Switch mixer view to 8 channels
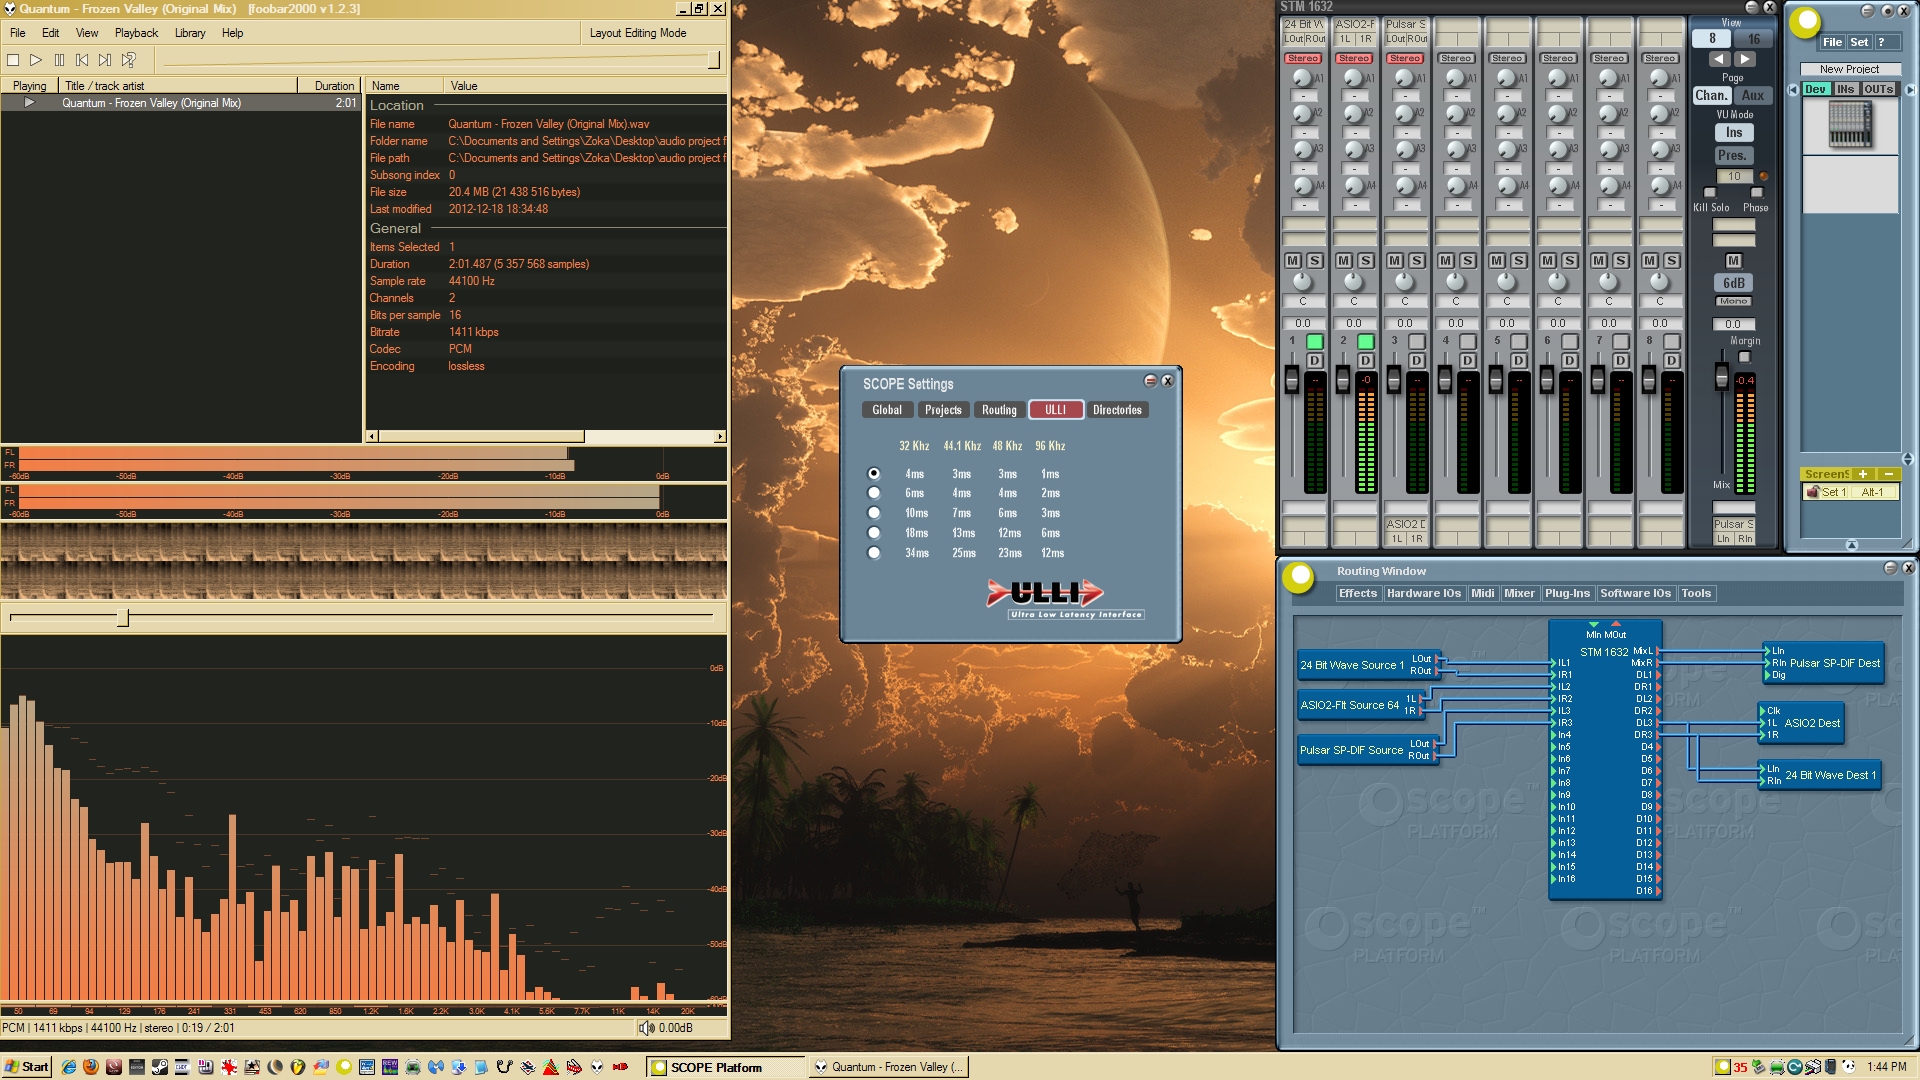The image size is (1920, 1080). pyautogui.click(x=1712, y=39)
